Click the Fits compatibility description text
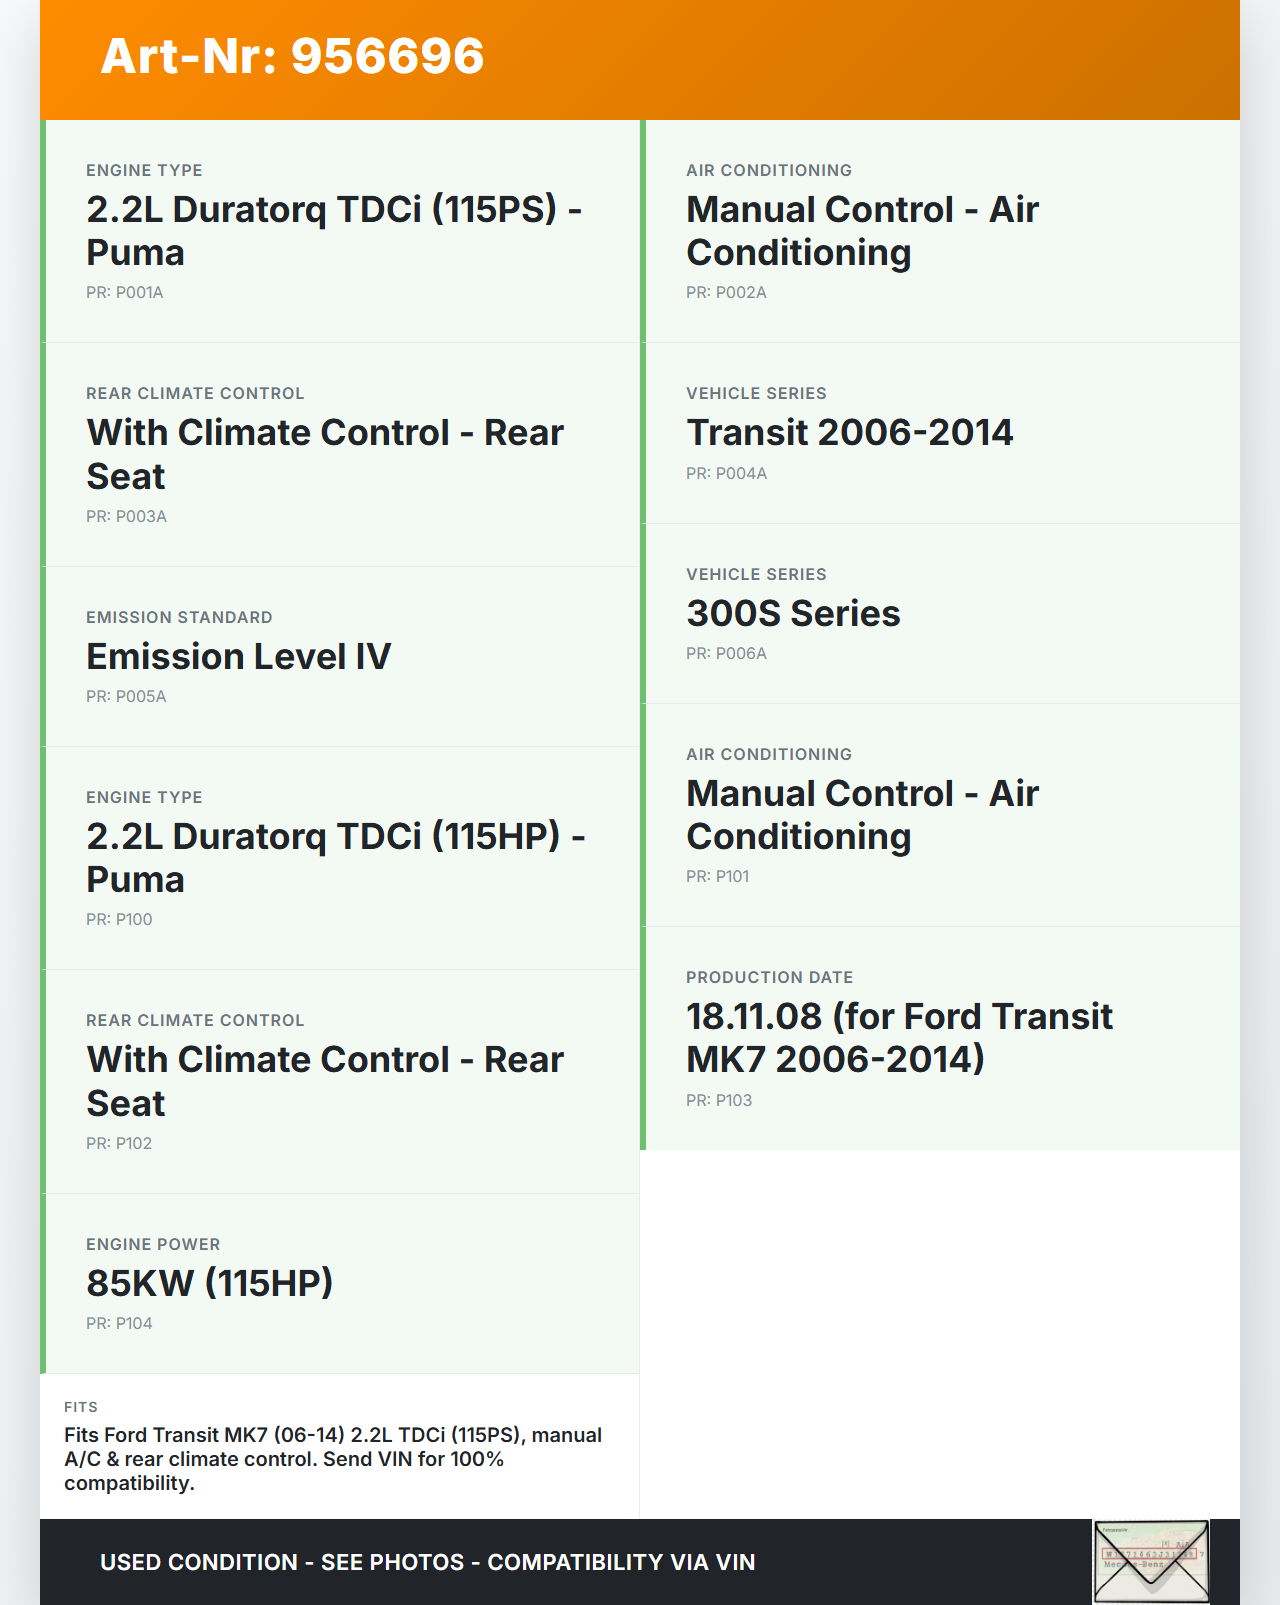This screenshot has width=1280, height=1605. pyautogui.click(x=333, y=1459)
